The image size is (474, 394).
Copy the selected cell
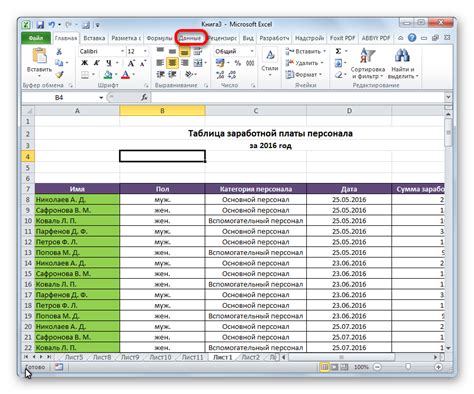[x=59, y=63]
